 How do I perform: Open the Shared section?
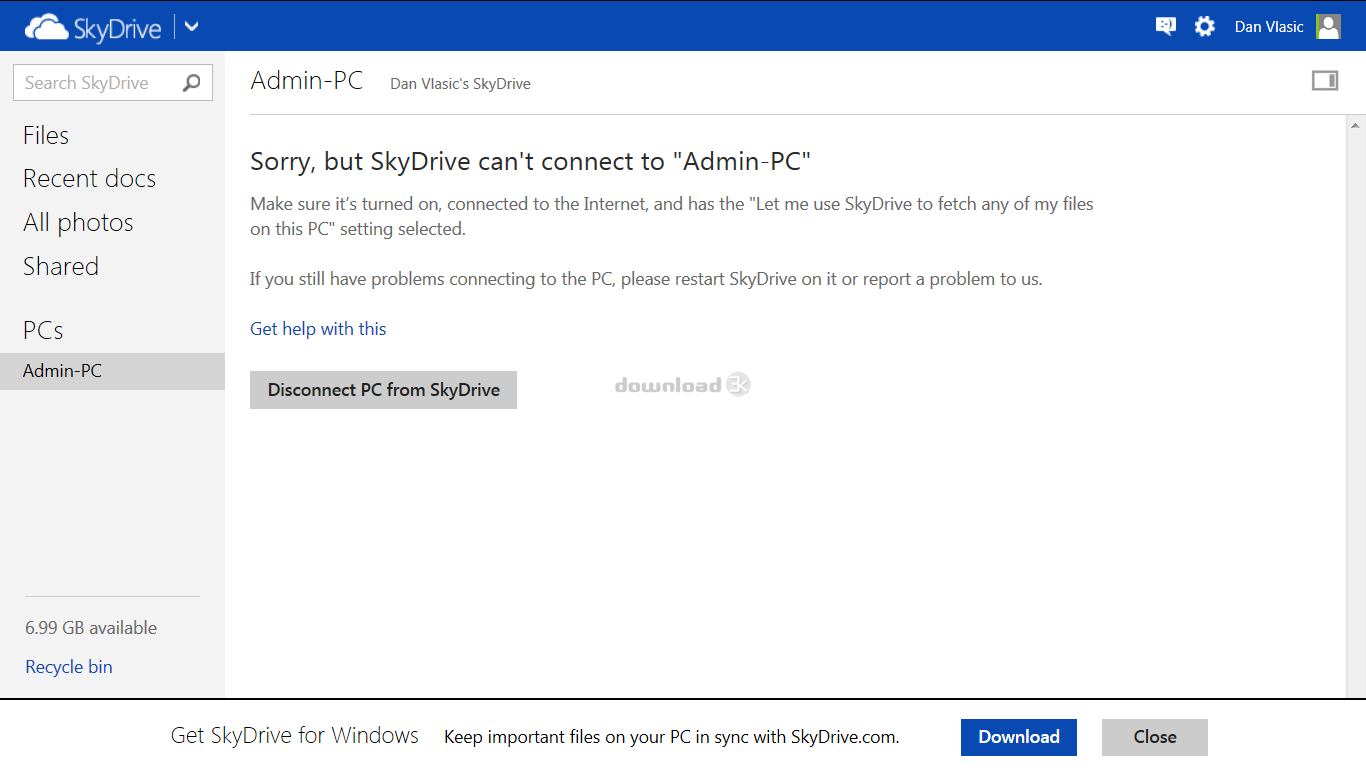[61, 266]
